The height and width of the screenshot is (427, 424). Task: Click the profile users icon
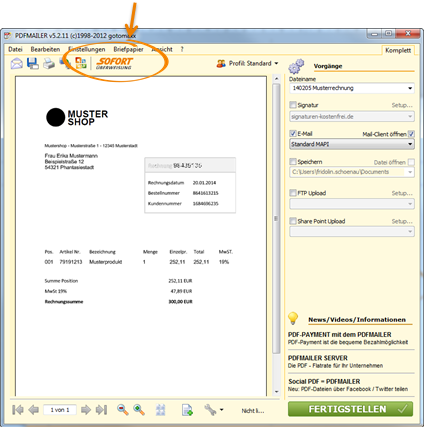coord(221,63)
